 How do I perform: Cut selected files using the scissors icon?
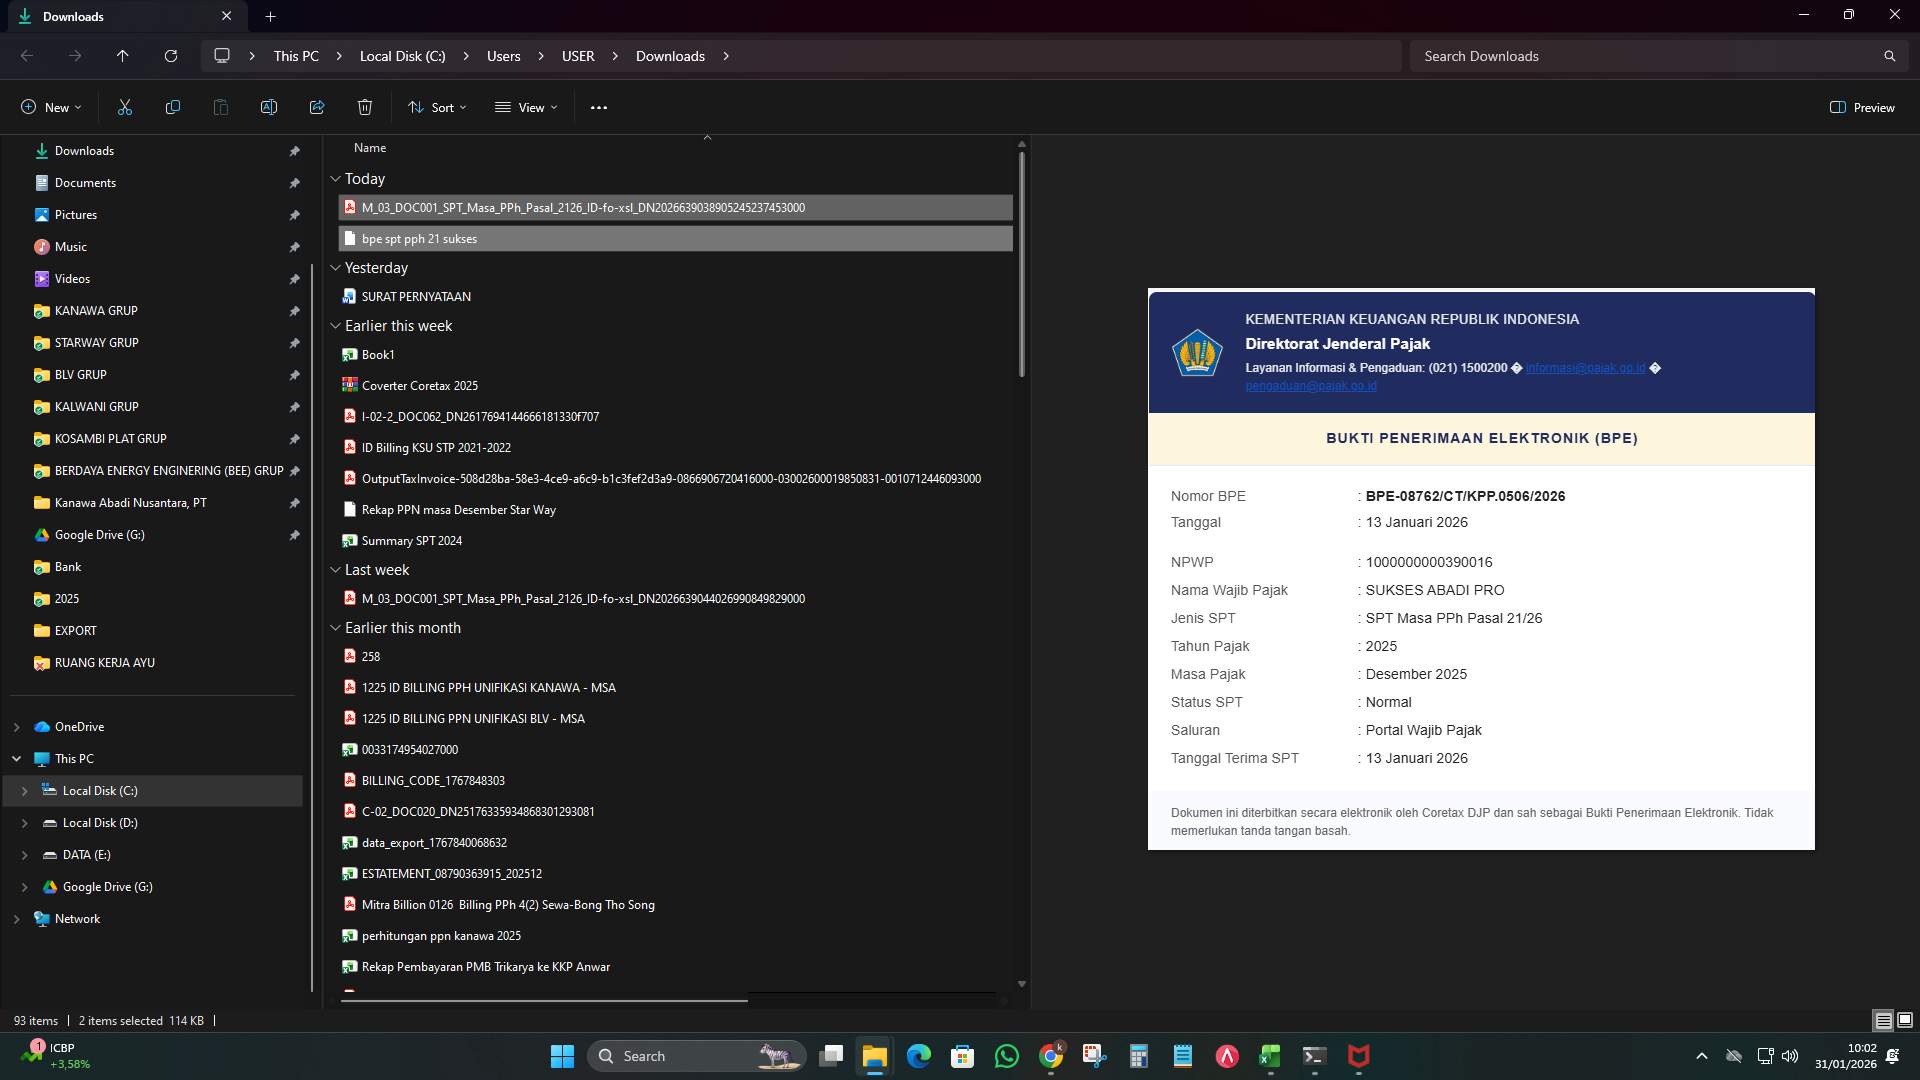tap(124, 107)
